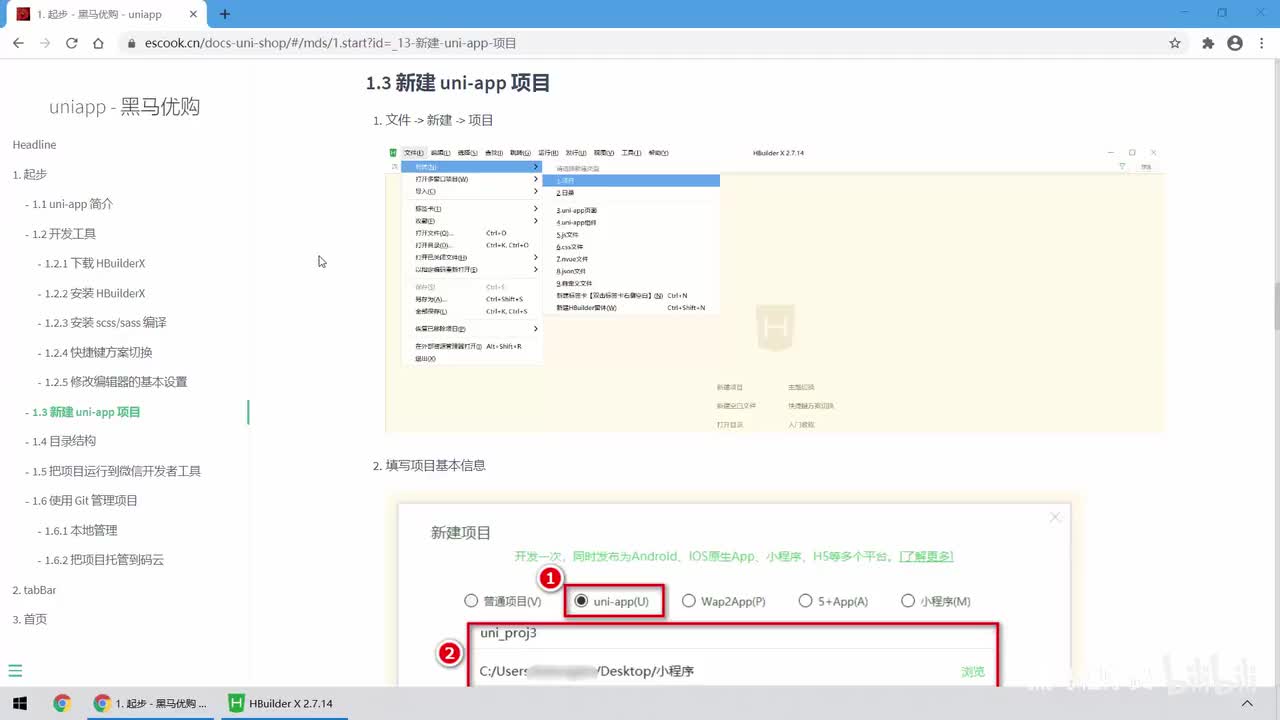Open the 1. 起步 sidebar section
Screen dimensions: 1280x720
[x=29, y=174]
